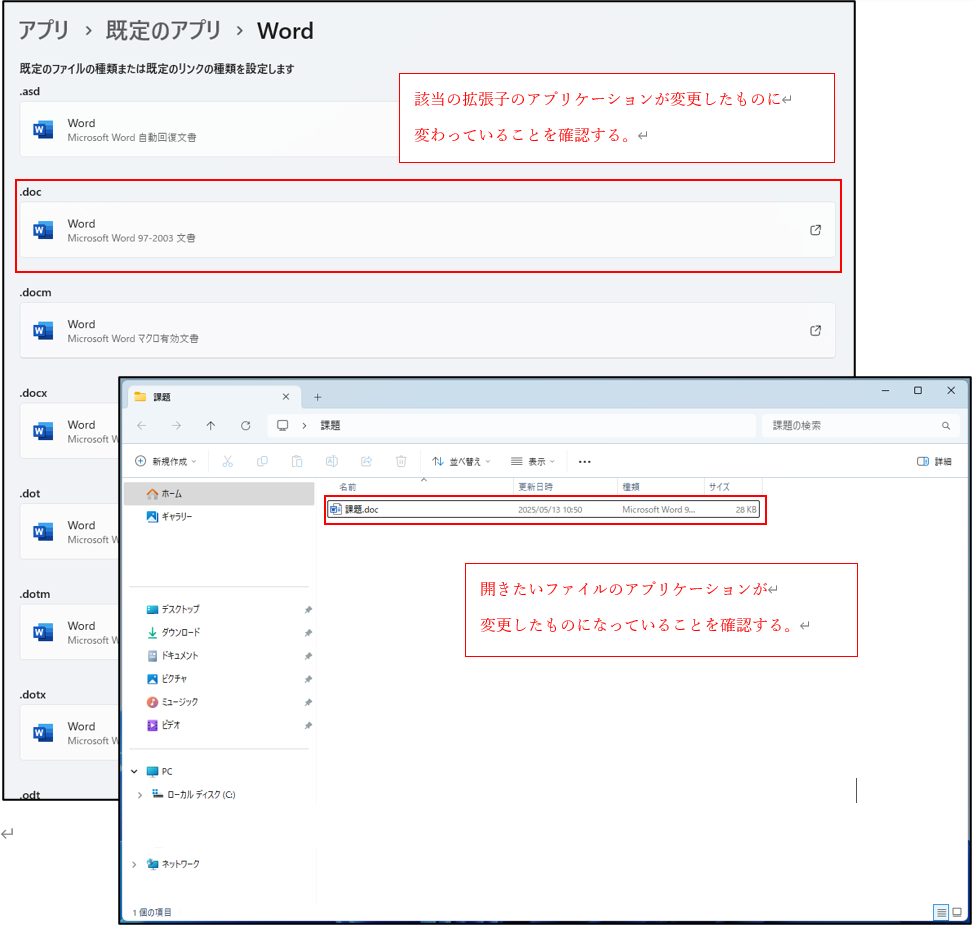This screenshot has height=928, width=974.
Task: Go to 既定のアプリ breadcrumb in Settings
Action: (163, 30)
